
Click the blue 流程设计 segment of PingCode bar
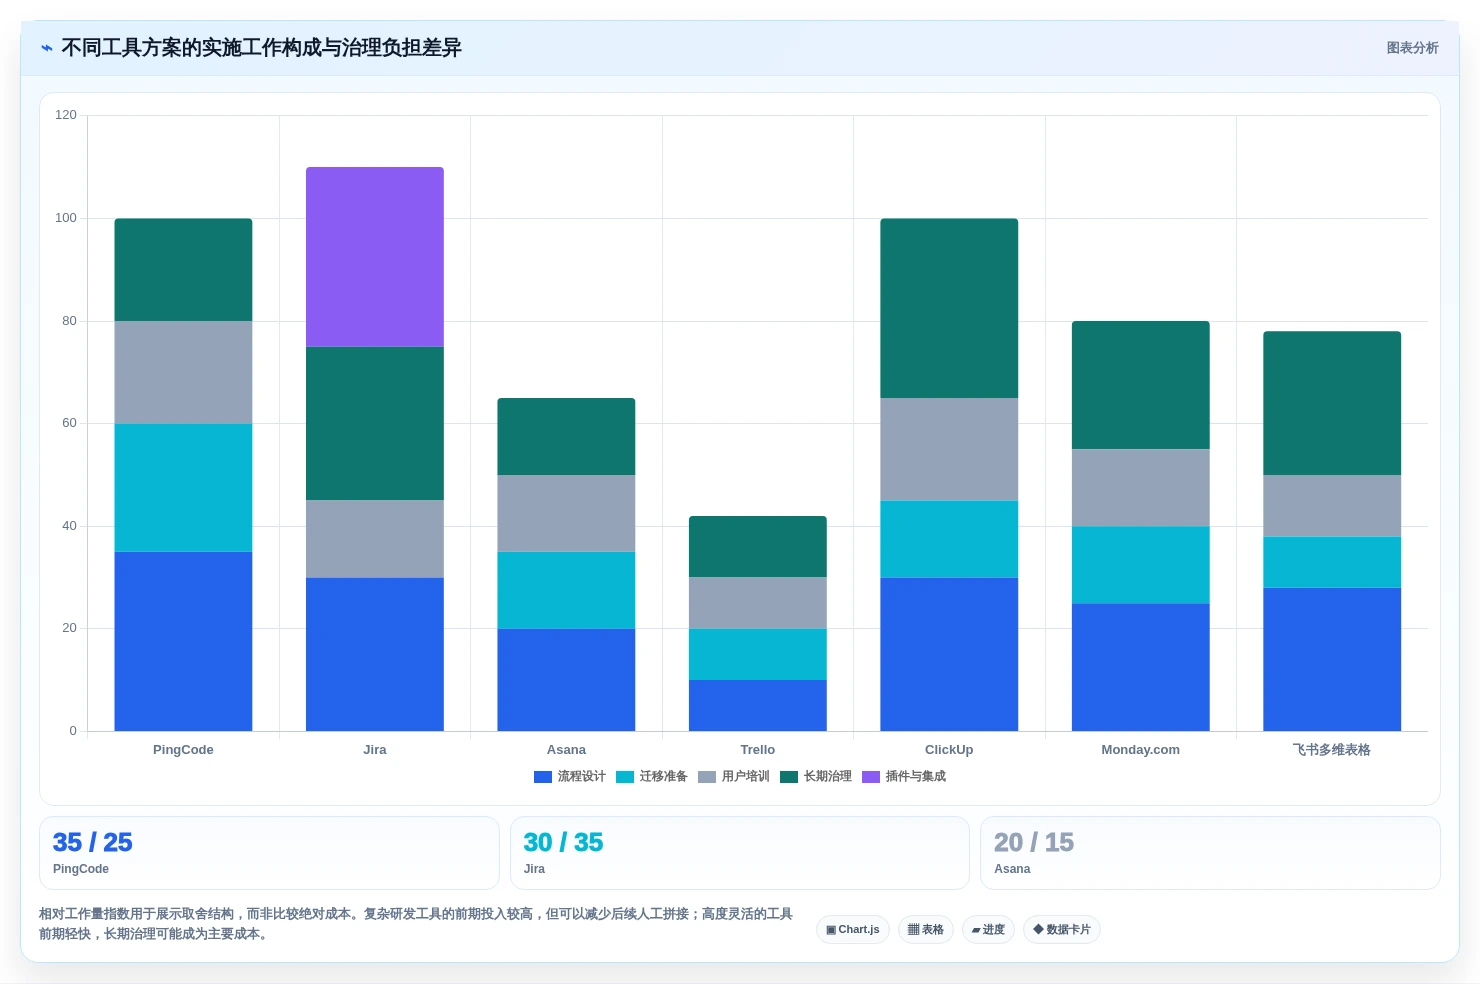[183, 641]
